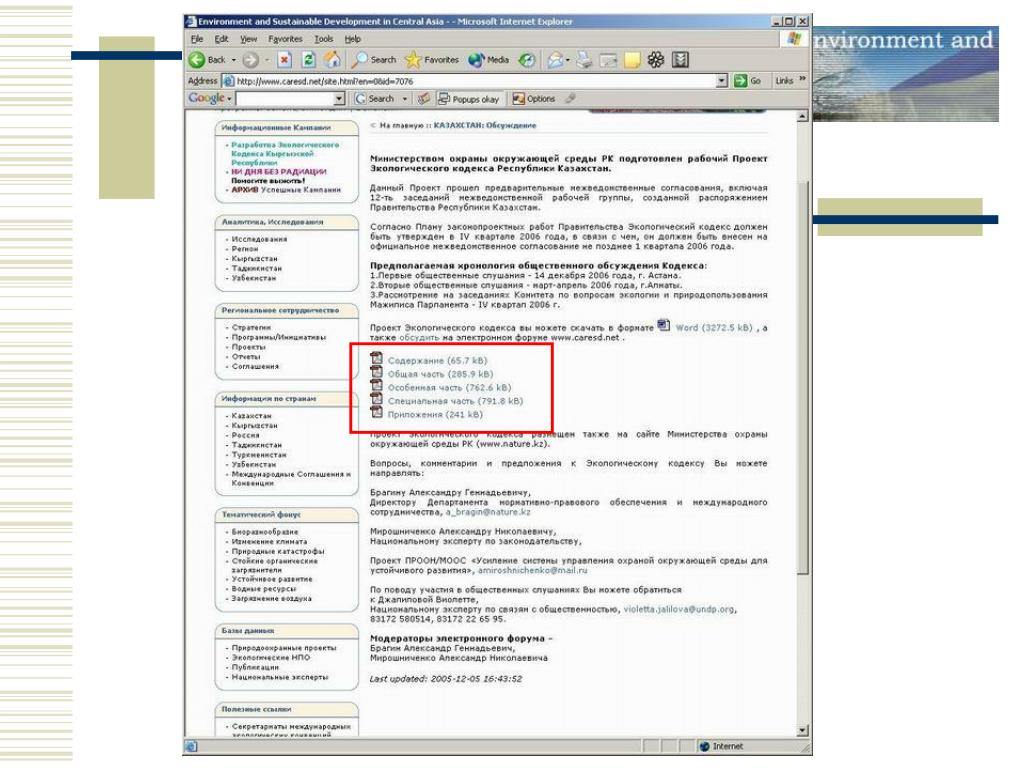Click the vertical scrollbar thumb

tap(803, 377)
